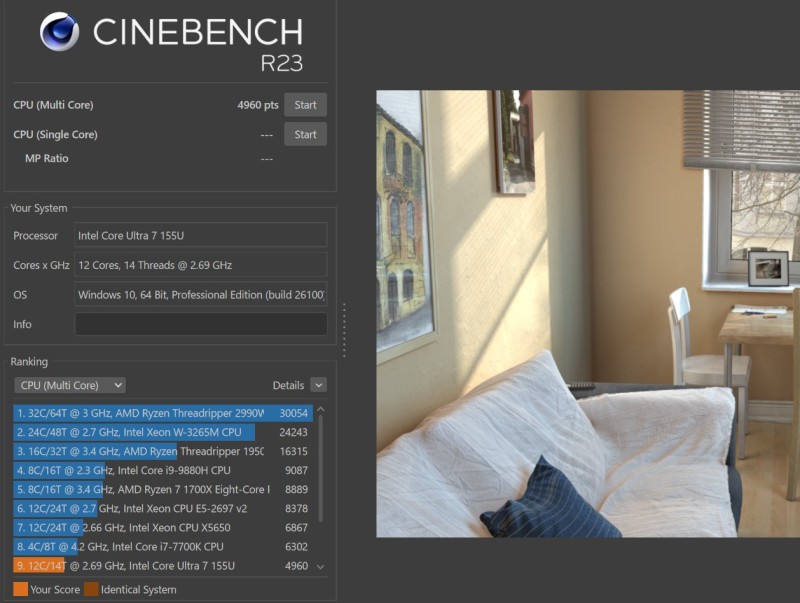
Task: Click the Info input field
Action: 201,324
